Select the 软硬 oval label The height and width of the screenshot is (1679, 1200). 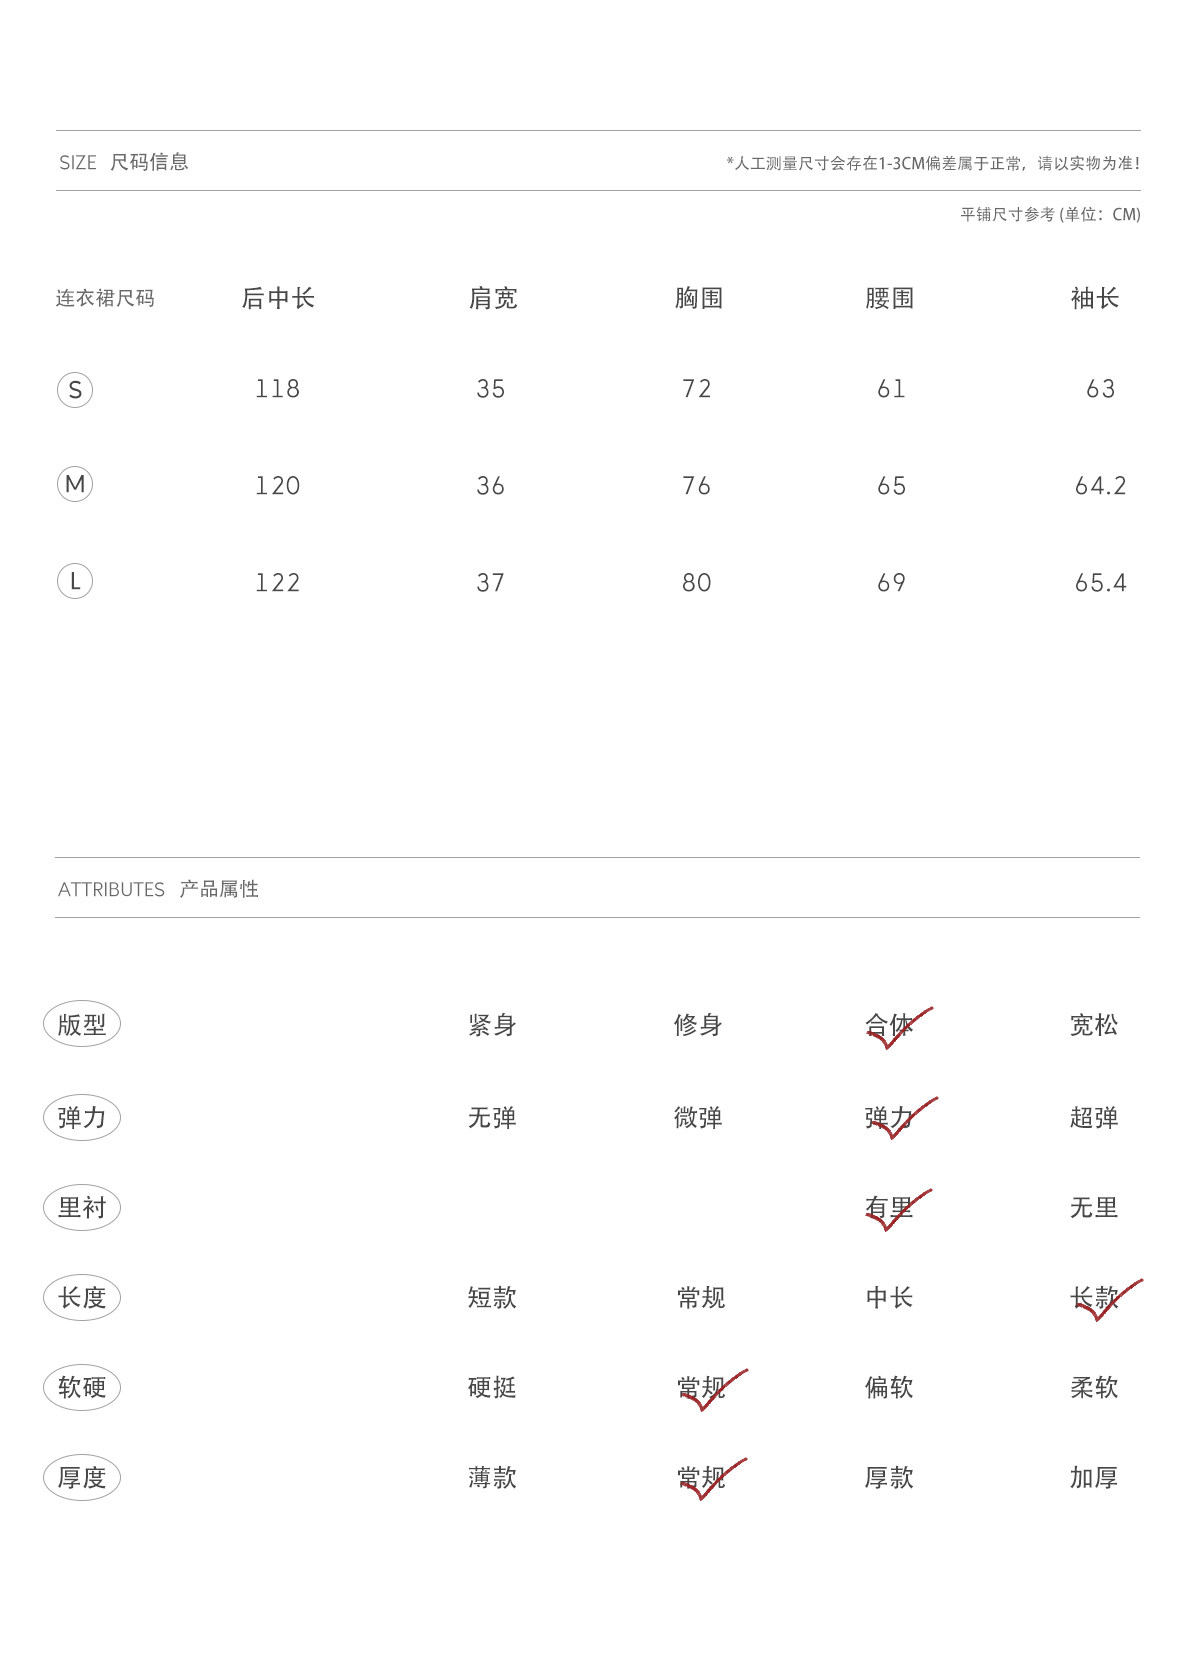click(x=82, y=1387)
